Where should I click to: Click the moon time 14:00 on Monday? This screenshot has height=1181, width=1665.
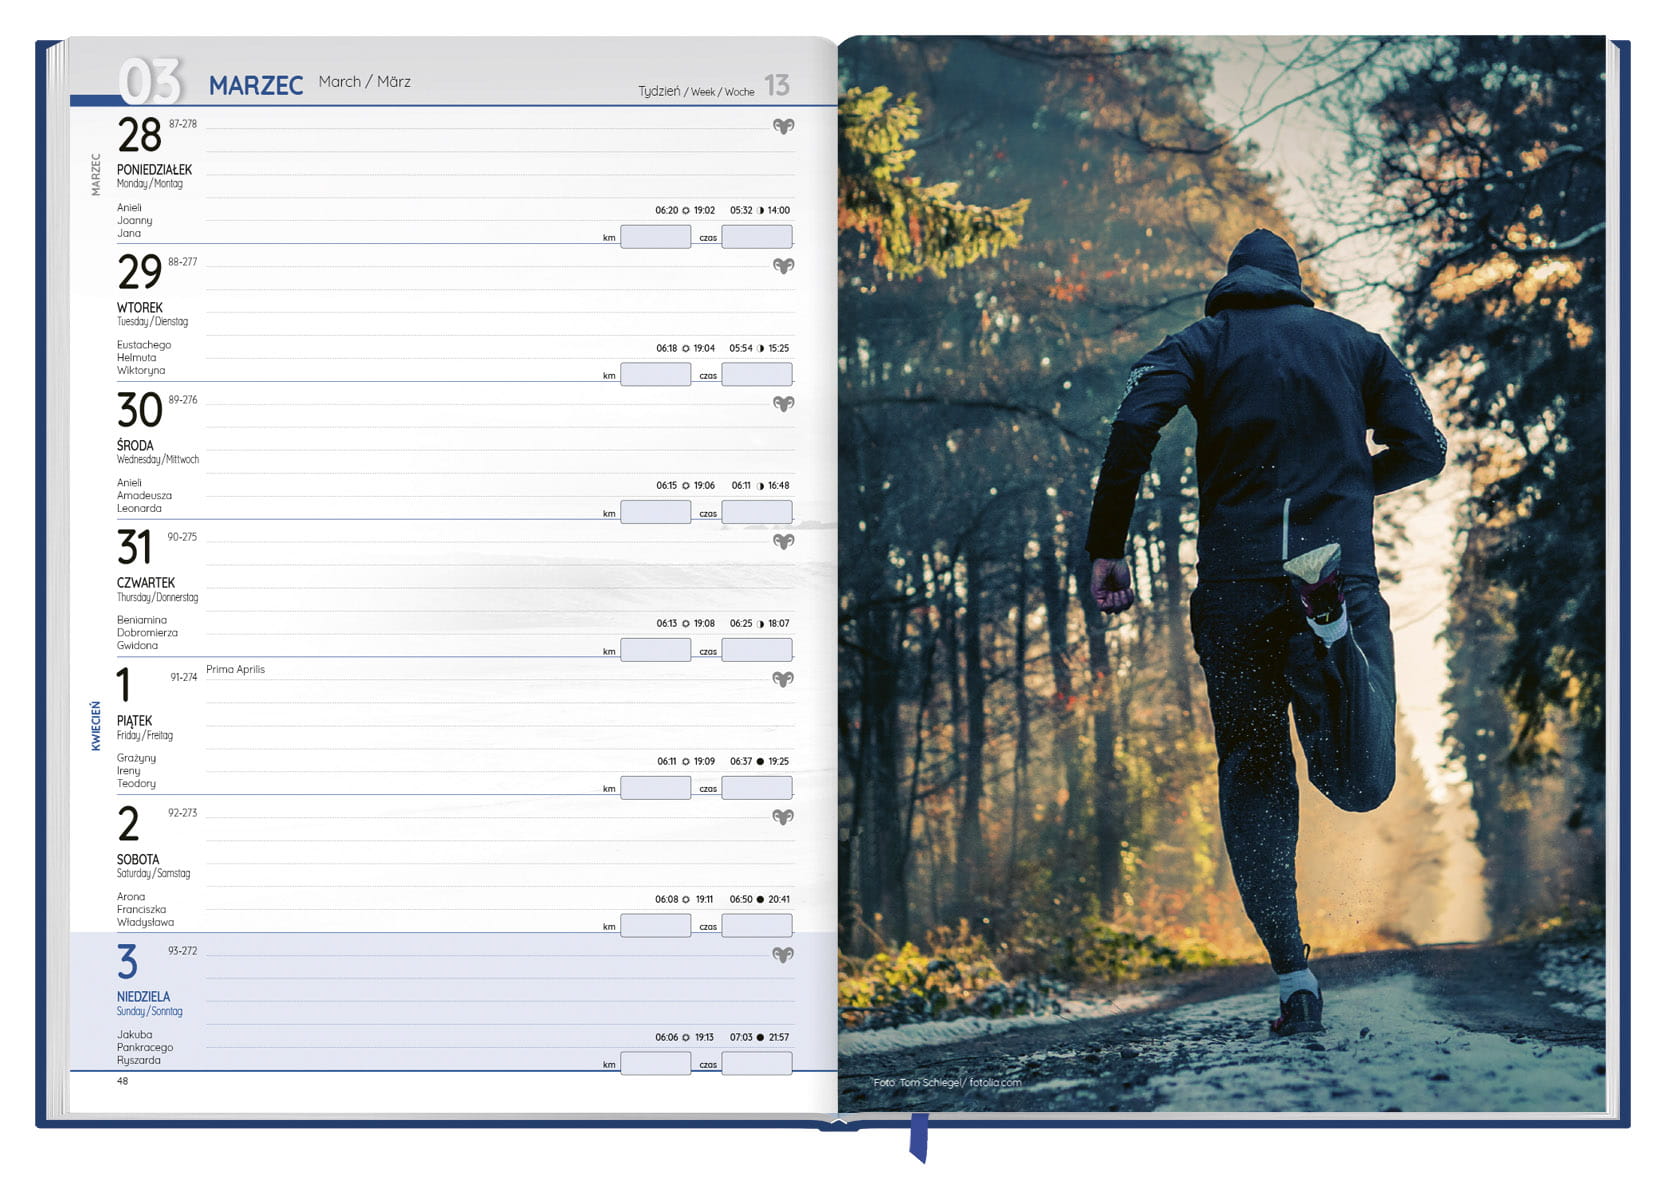point(778,210)
